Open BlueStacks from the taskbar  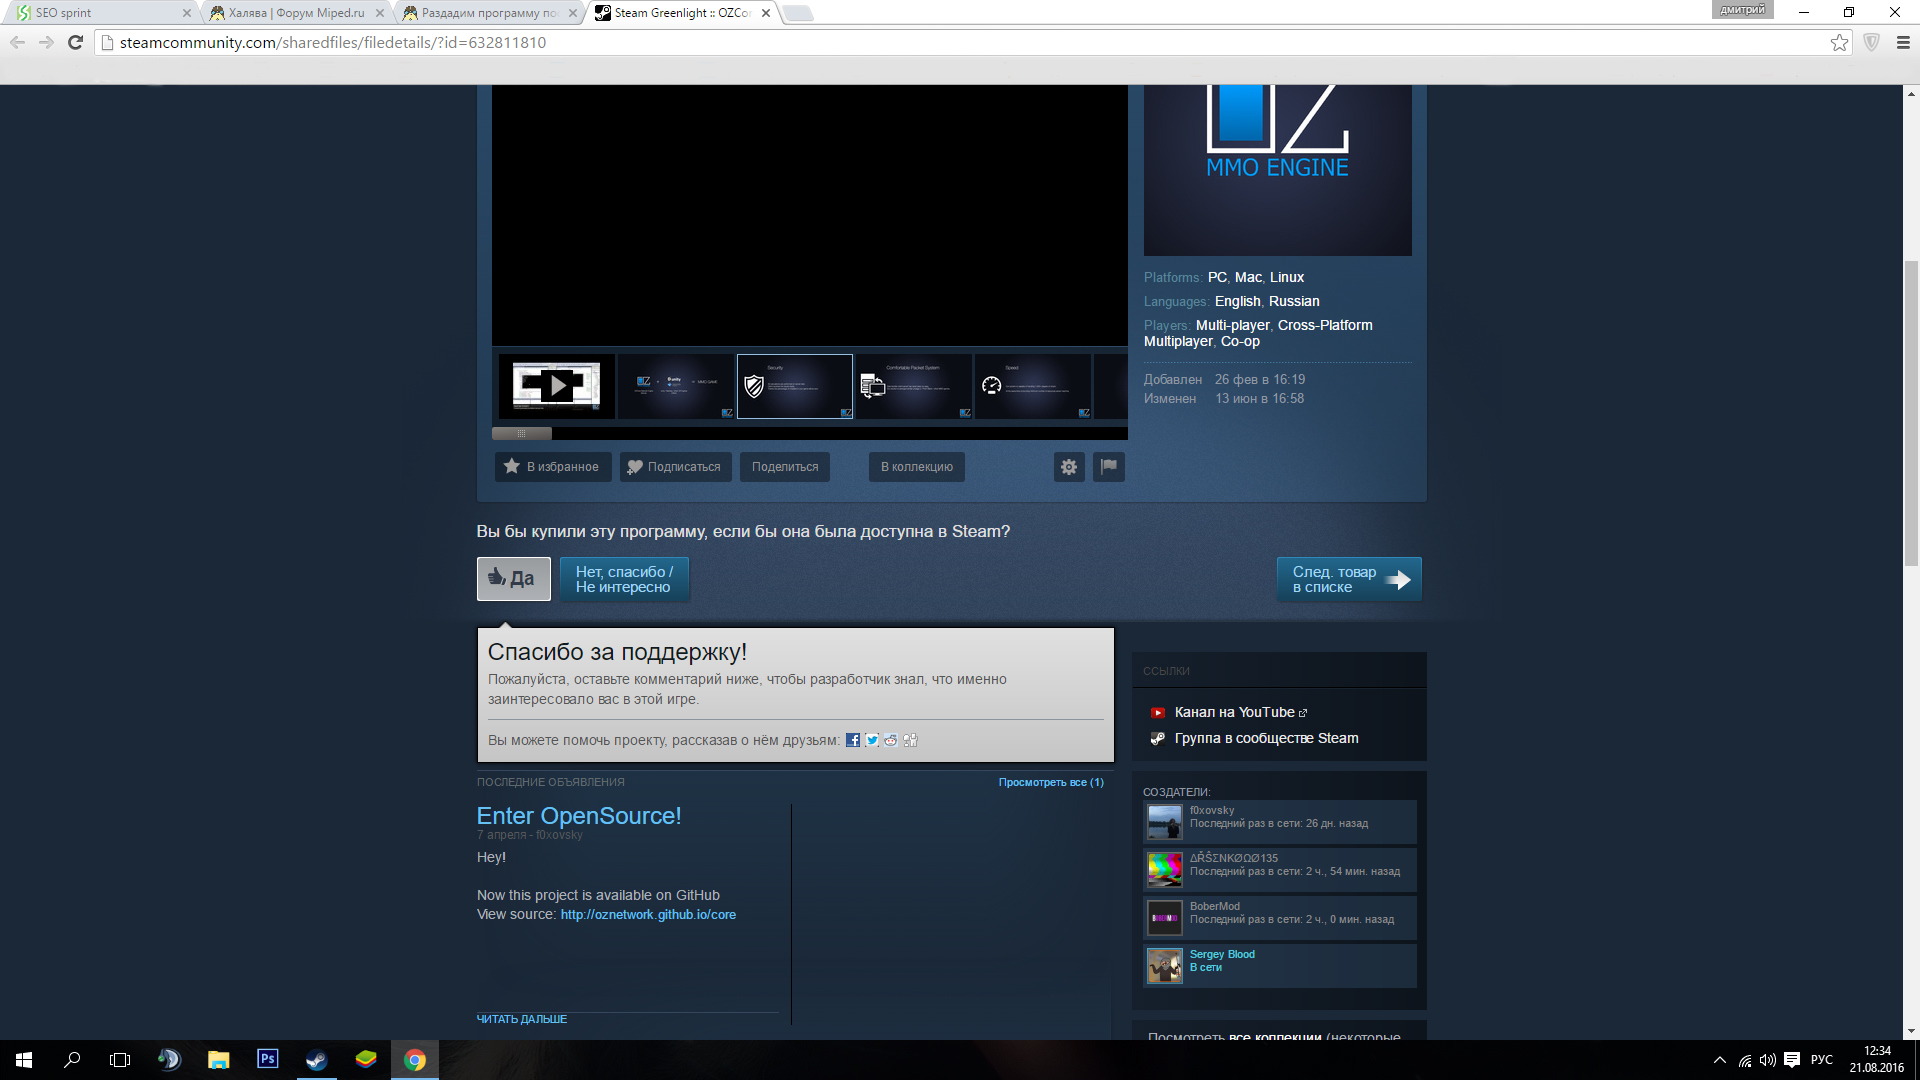[x=365, y=1060]
